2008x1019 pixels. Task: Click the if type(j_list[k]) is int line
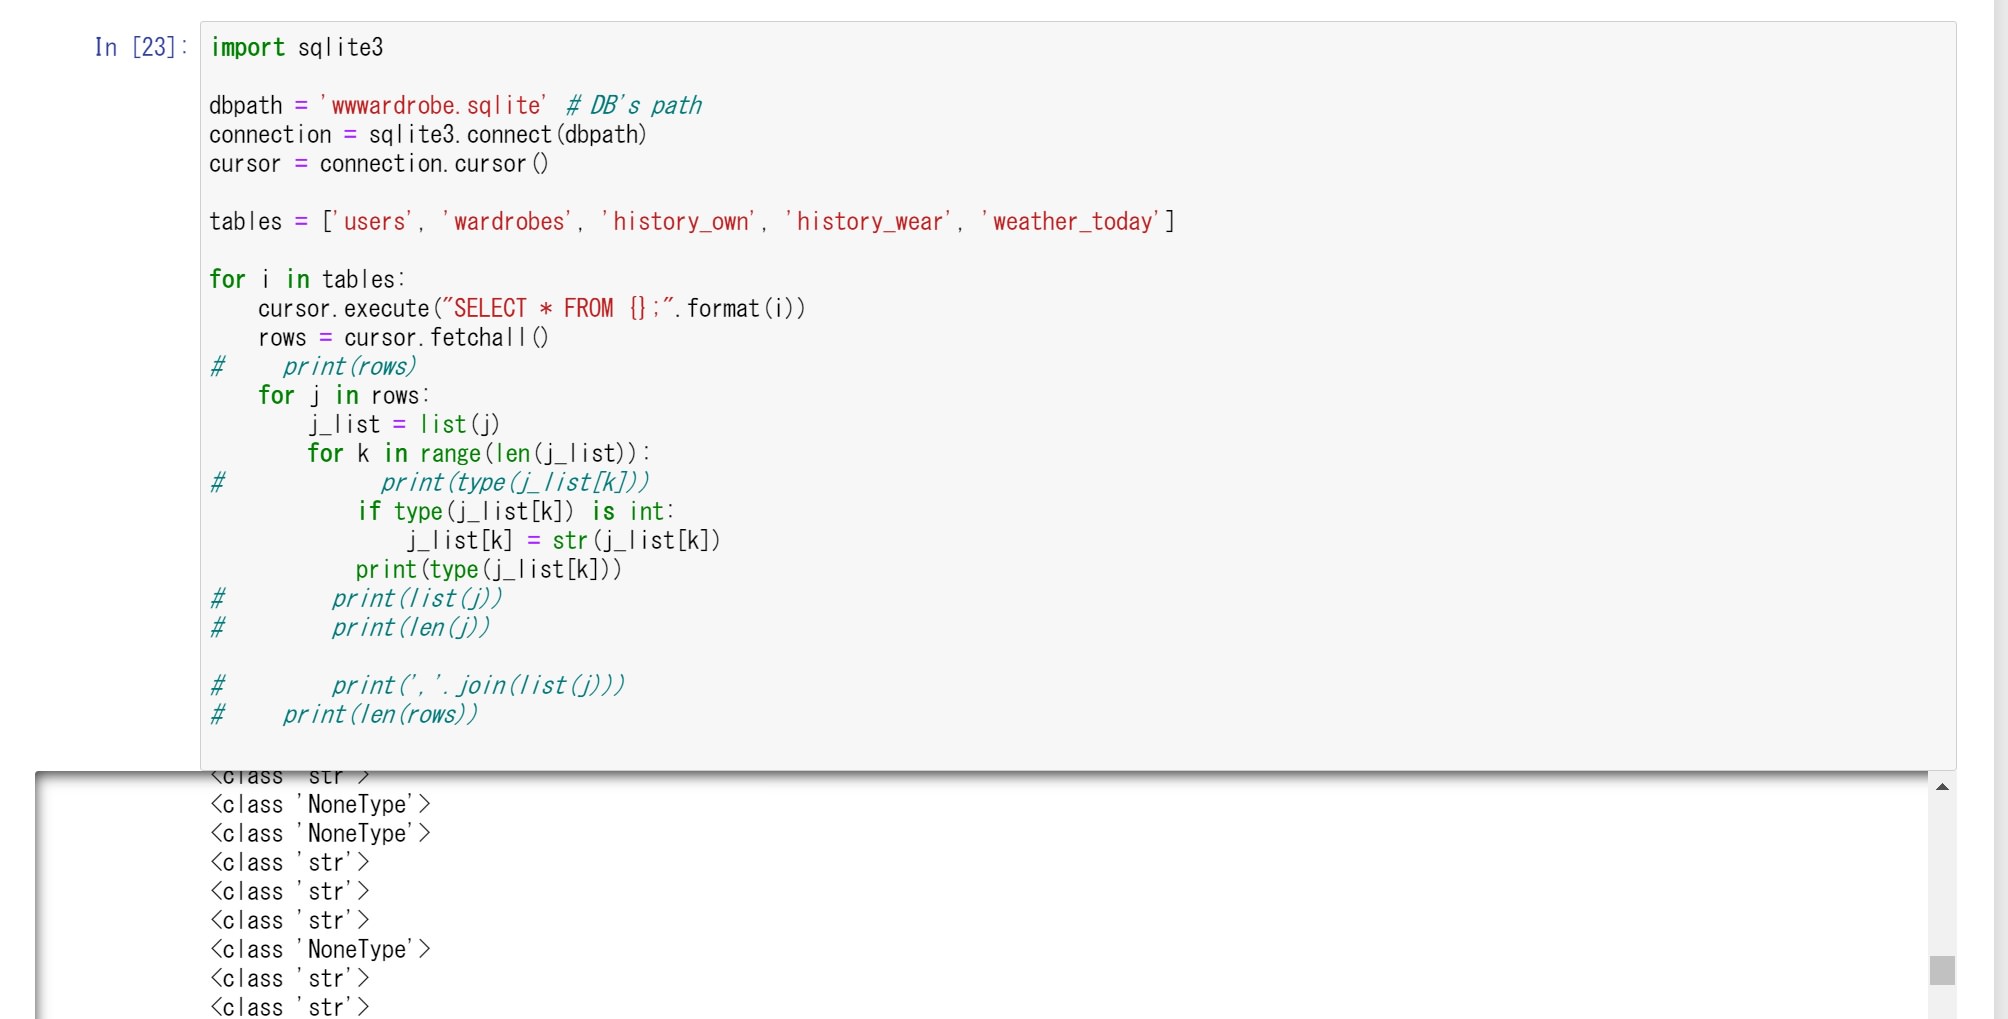[x=515, y=511]
